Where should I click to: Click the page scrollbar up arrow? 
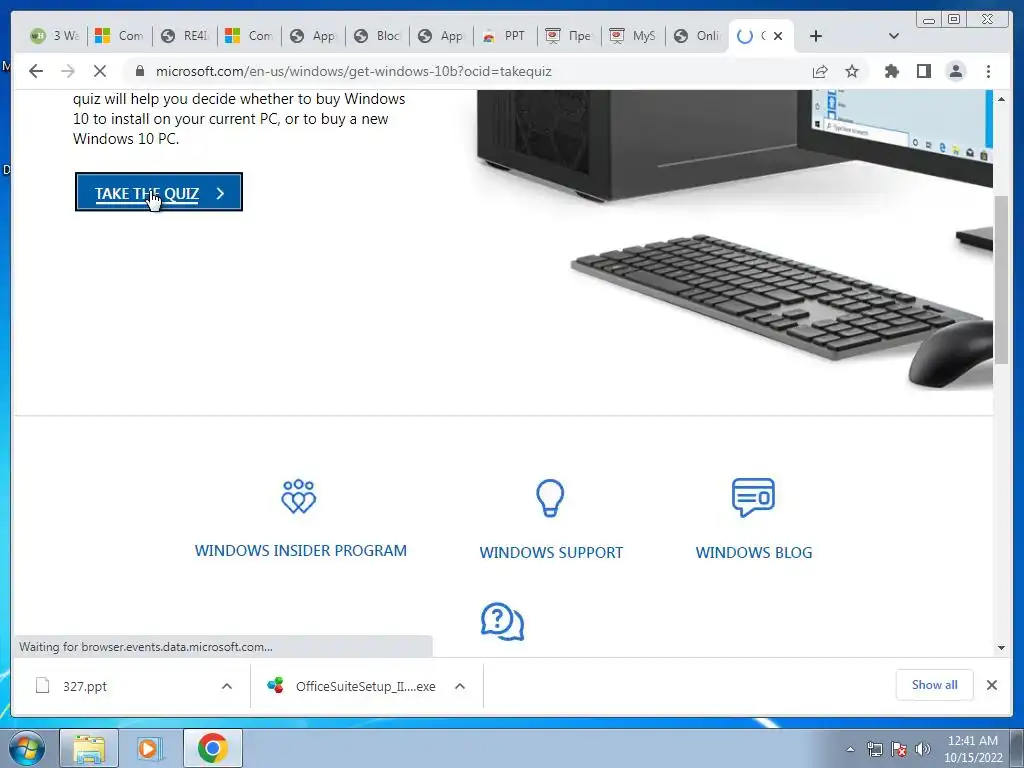pos(1001,99)
